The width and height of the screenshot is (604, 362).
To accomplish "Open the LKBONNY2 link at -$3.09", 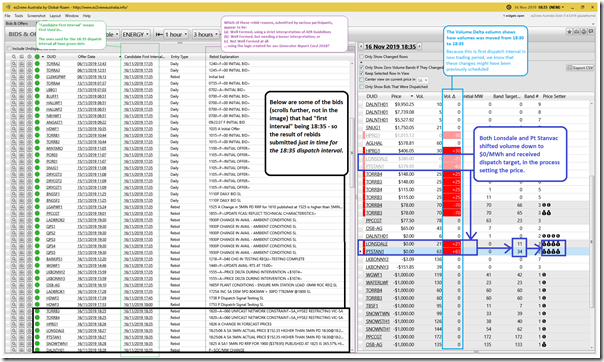I will [377, 259].
